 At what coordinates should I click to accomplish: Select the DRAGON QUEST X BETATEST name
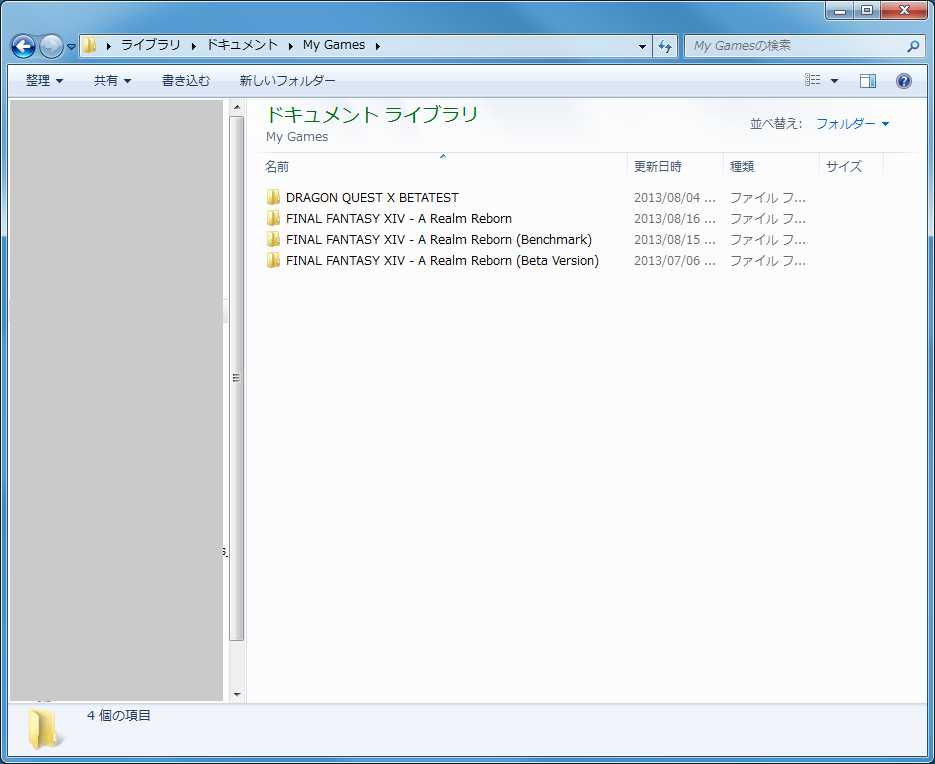click(x=372, y=197)
